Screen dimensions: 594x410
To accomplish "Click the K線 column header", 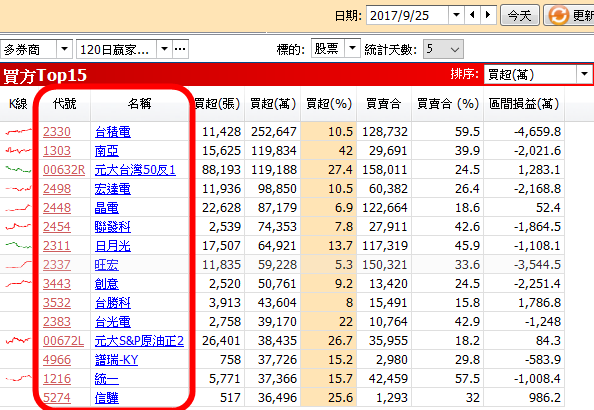I will pyautogui.click(x=18, y=103).
